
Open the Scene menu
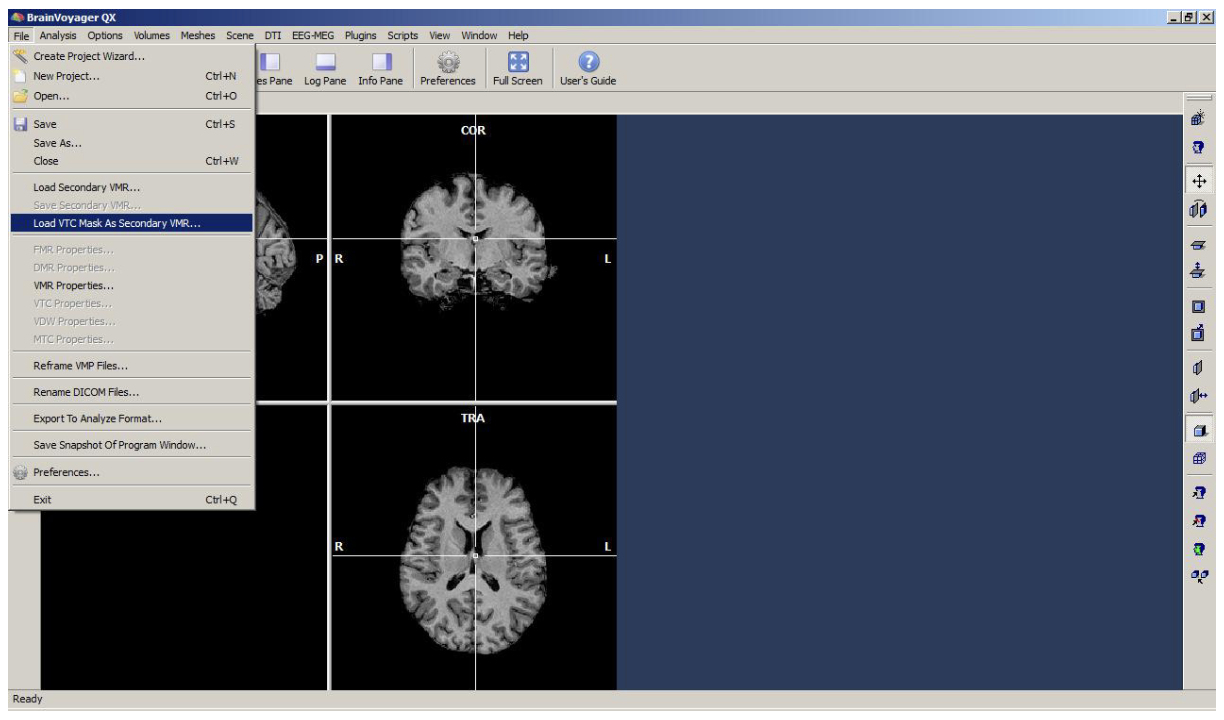240,36
